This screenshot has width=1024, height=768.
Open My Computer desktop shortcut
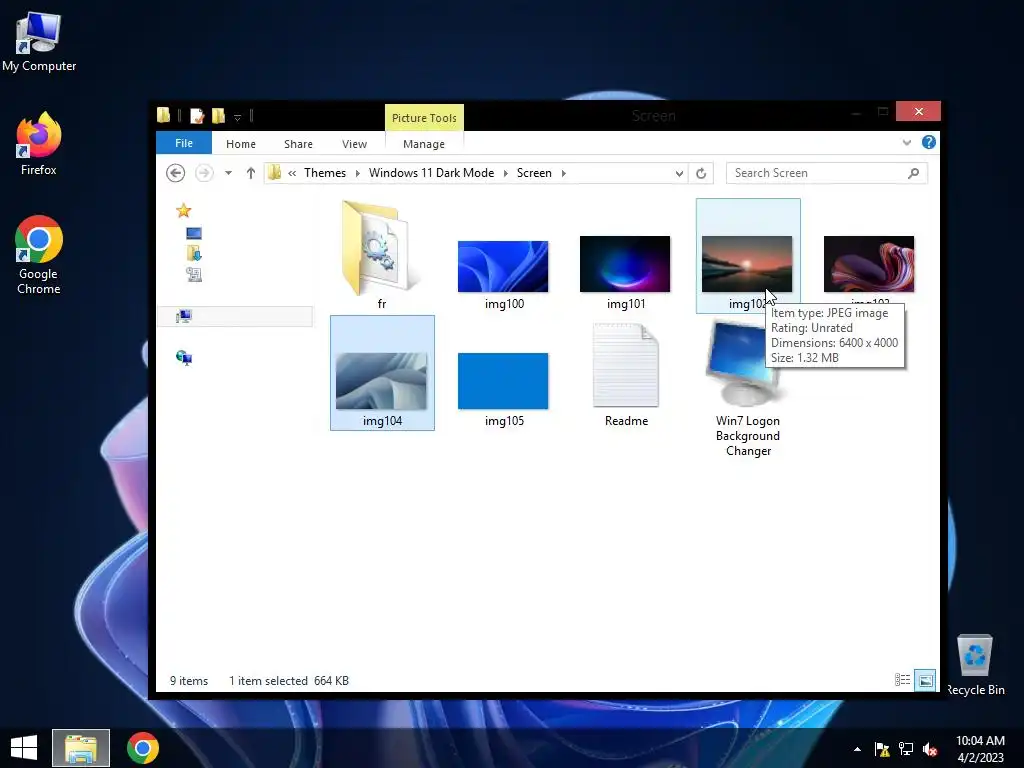[39, 42]
